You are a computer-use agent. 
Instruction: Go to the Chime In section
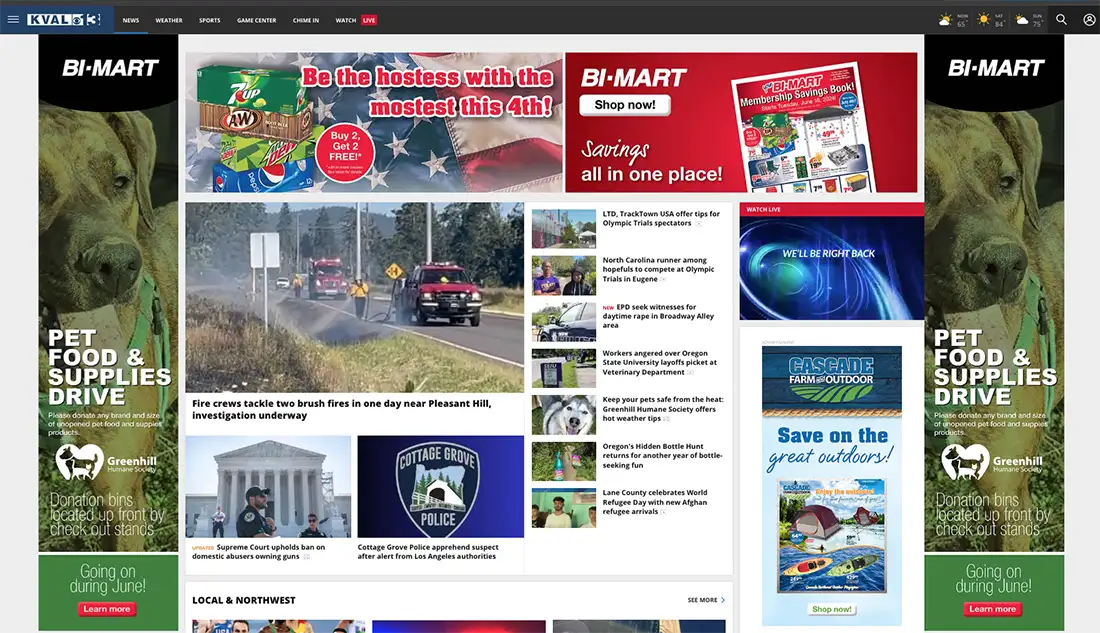tap(306, 20)
